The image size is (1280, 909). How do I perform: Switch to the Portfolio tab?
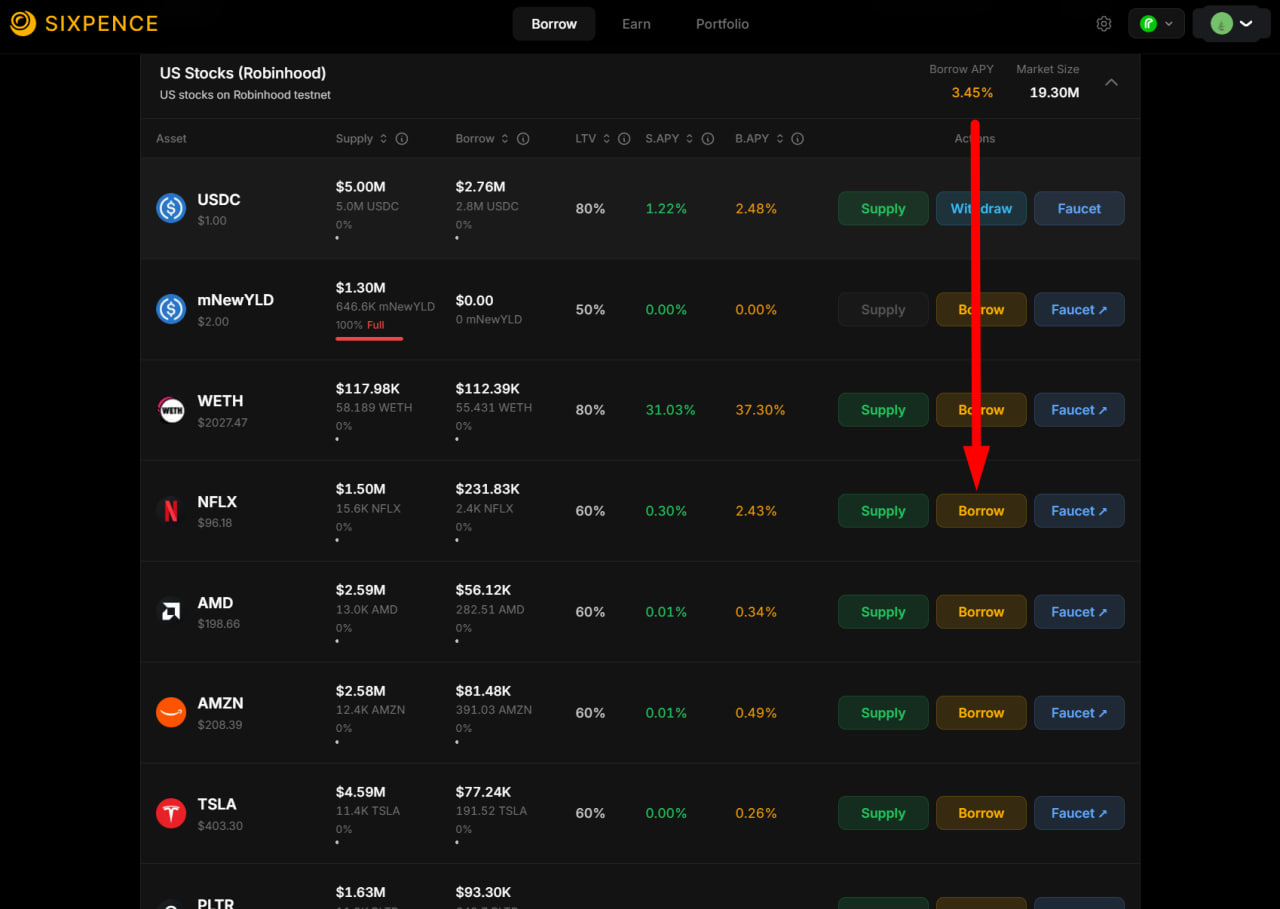pyautogui.click(x=722, y=24)
